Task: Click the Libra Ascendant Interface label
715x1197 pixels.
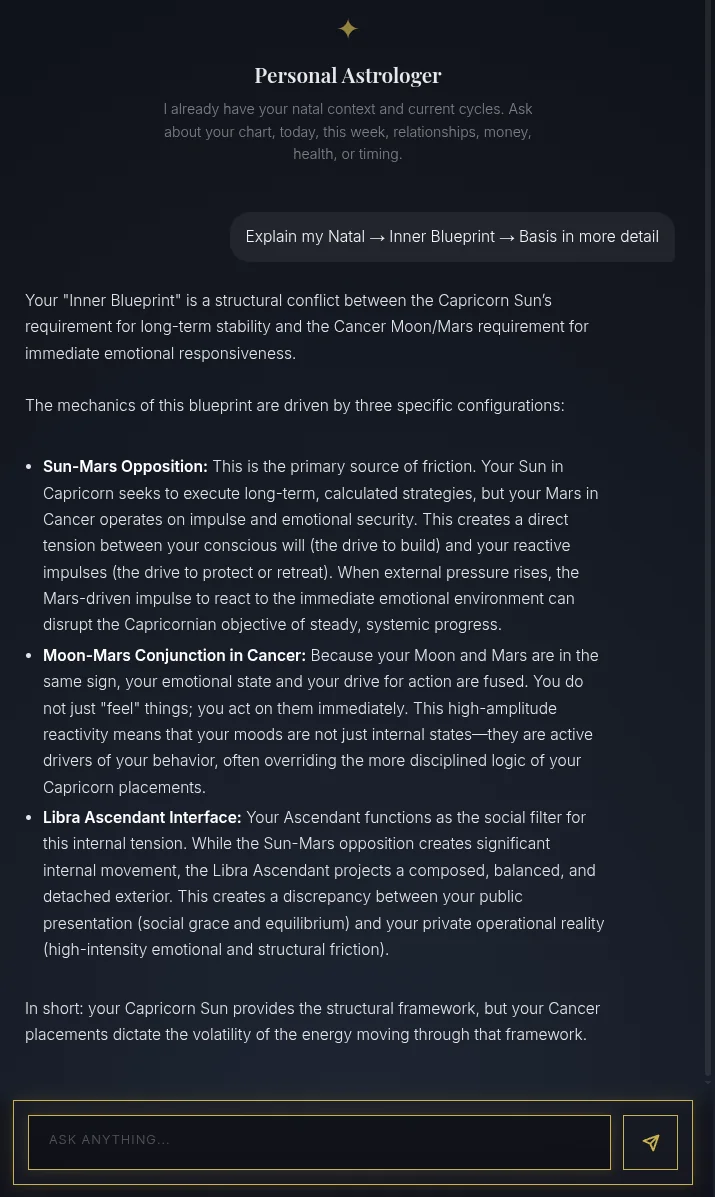Action: 142,817
